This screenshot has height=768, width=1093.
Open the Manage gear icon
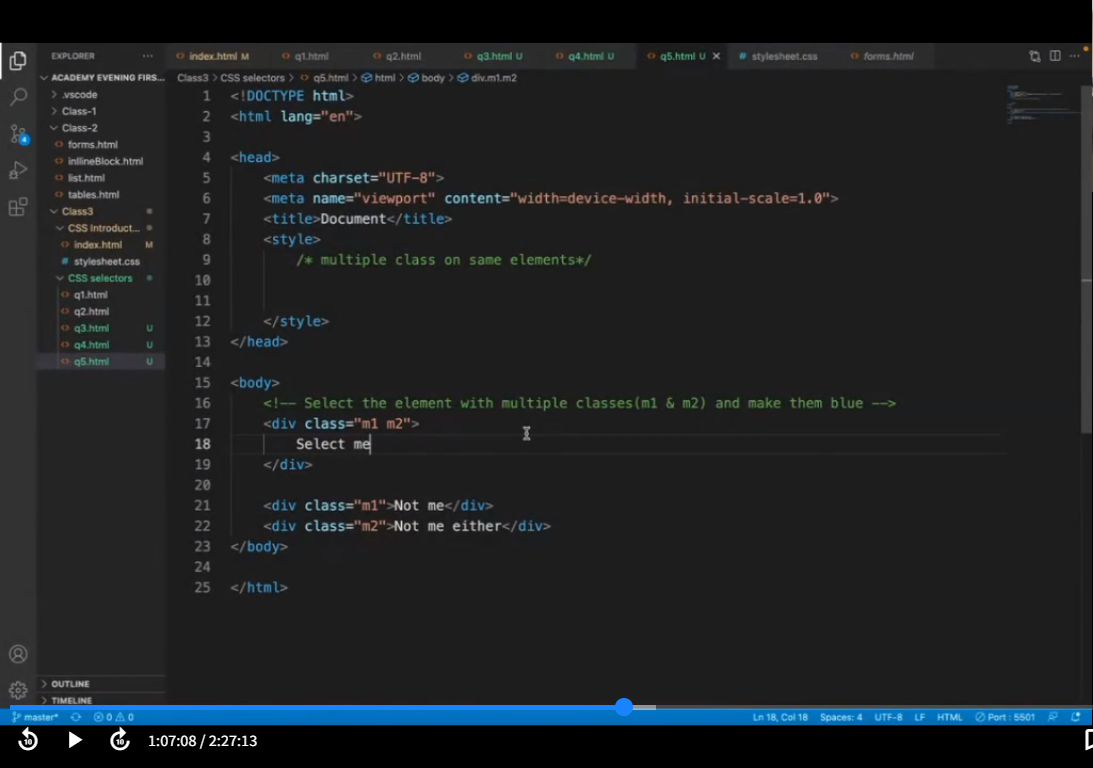[18, 690]
